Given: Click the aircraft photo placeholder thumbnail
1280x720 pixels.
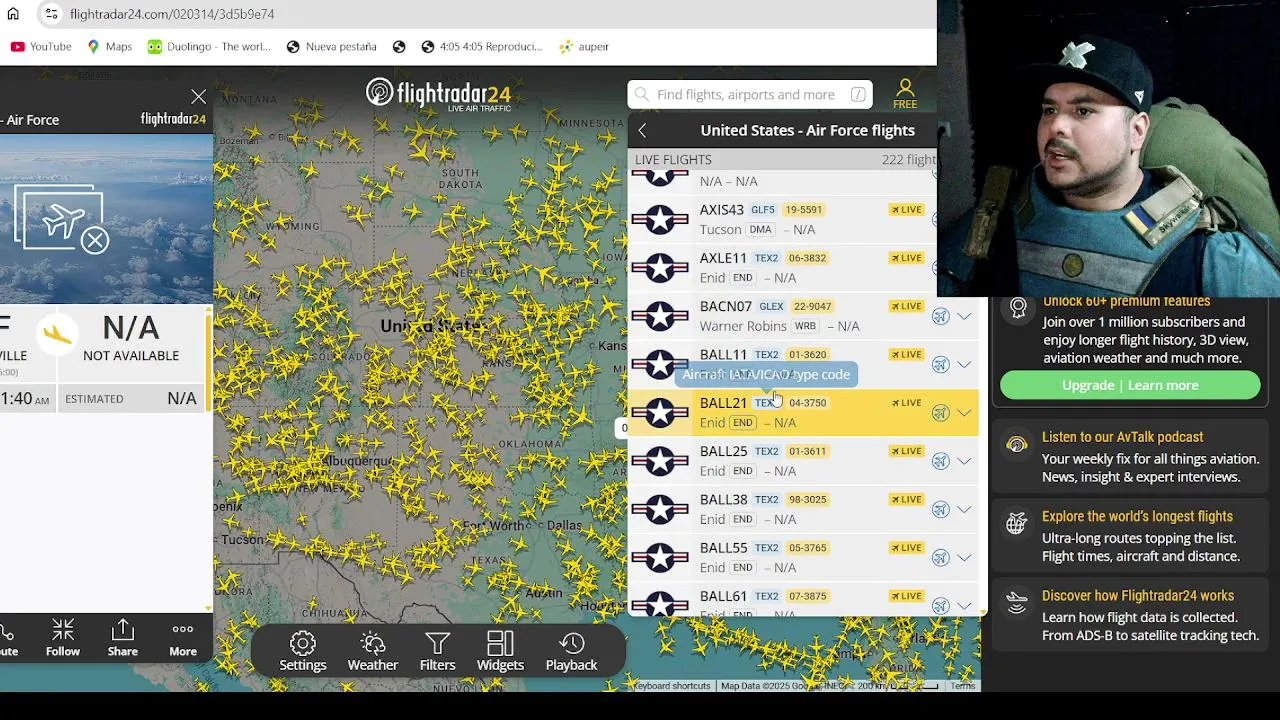Looking at the screenshot, I should (x=62, y=219).
